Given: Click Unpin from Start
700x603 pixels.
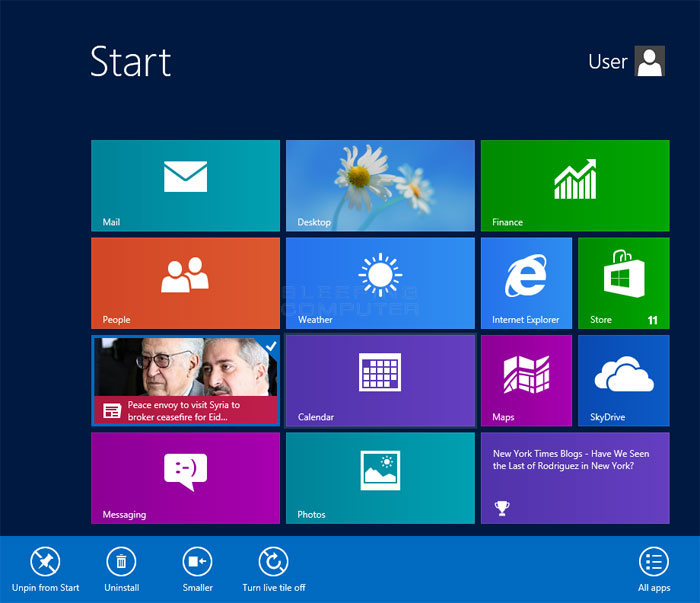Looking at the screenshot, I should tap(45, 570).
